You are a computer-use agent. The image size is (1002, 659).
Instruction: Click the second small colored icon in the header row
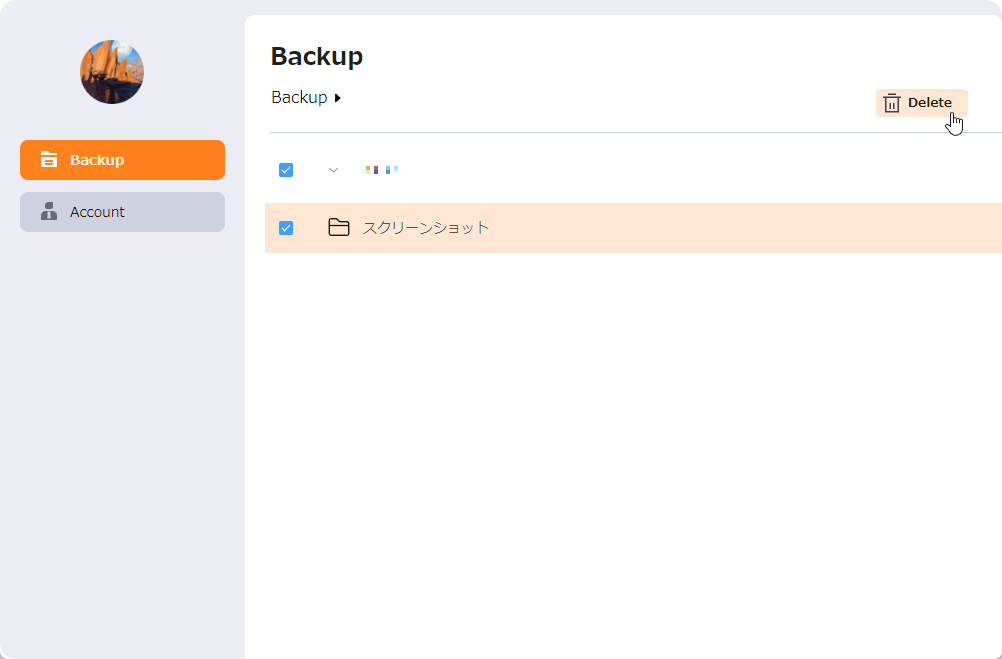(392, 169)
